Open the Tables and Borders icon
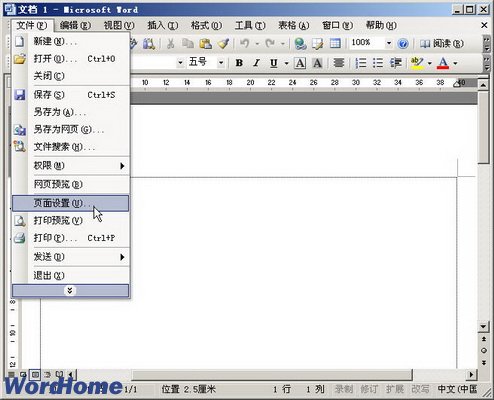 tap(318, 43)
